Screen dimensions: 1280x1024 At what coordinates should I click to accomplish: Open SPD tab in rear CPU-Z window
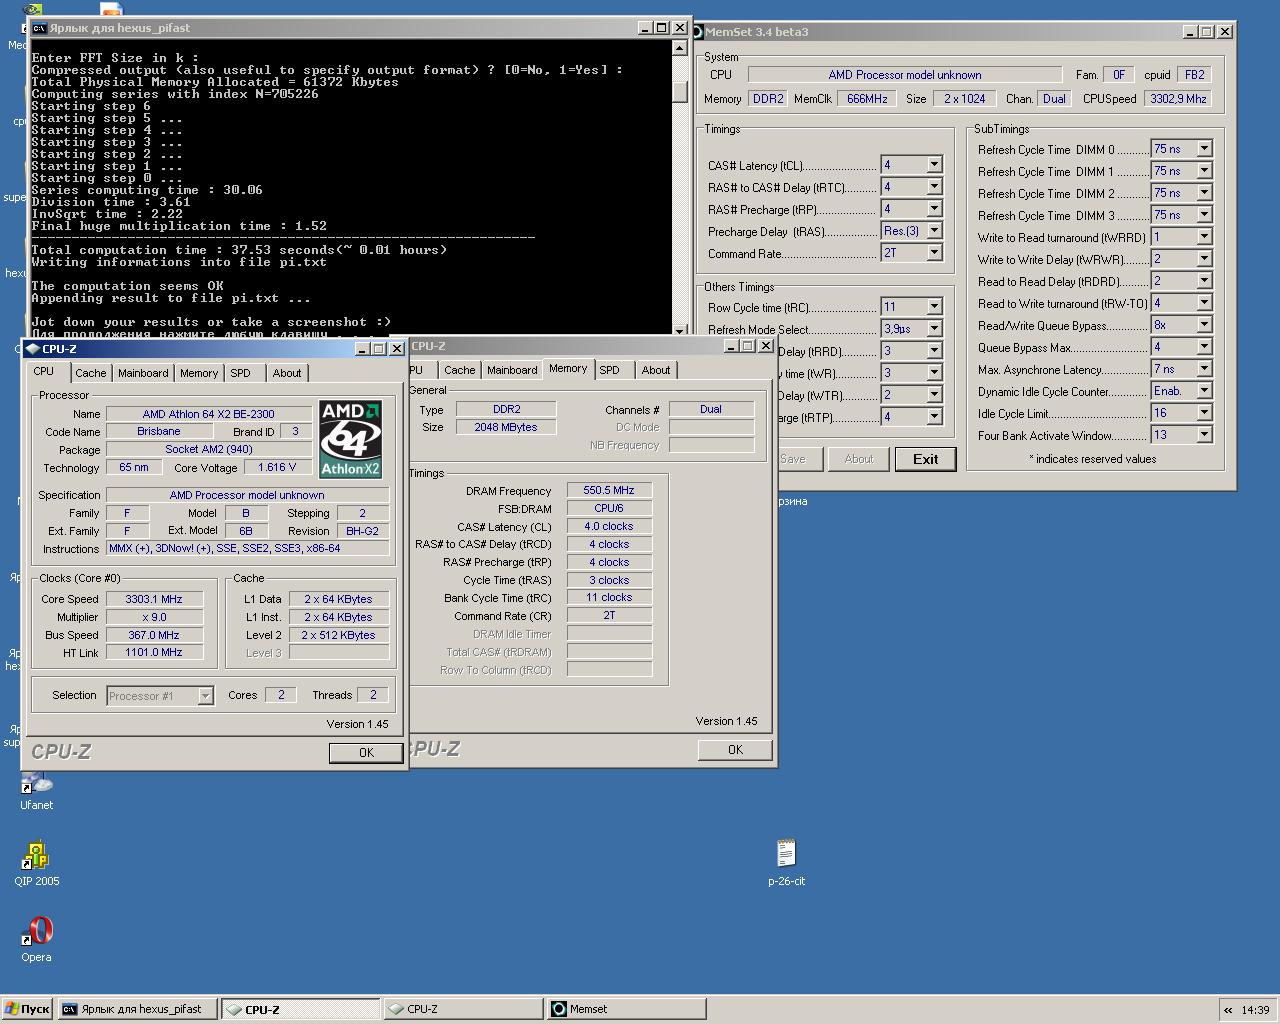coord(609,370)
